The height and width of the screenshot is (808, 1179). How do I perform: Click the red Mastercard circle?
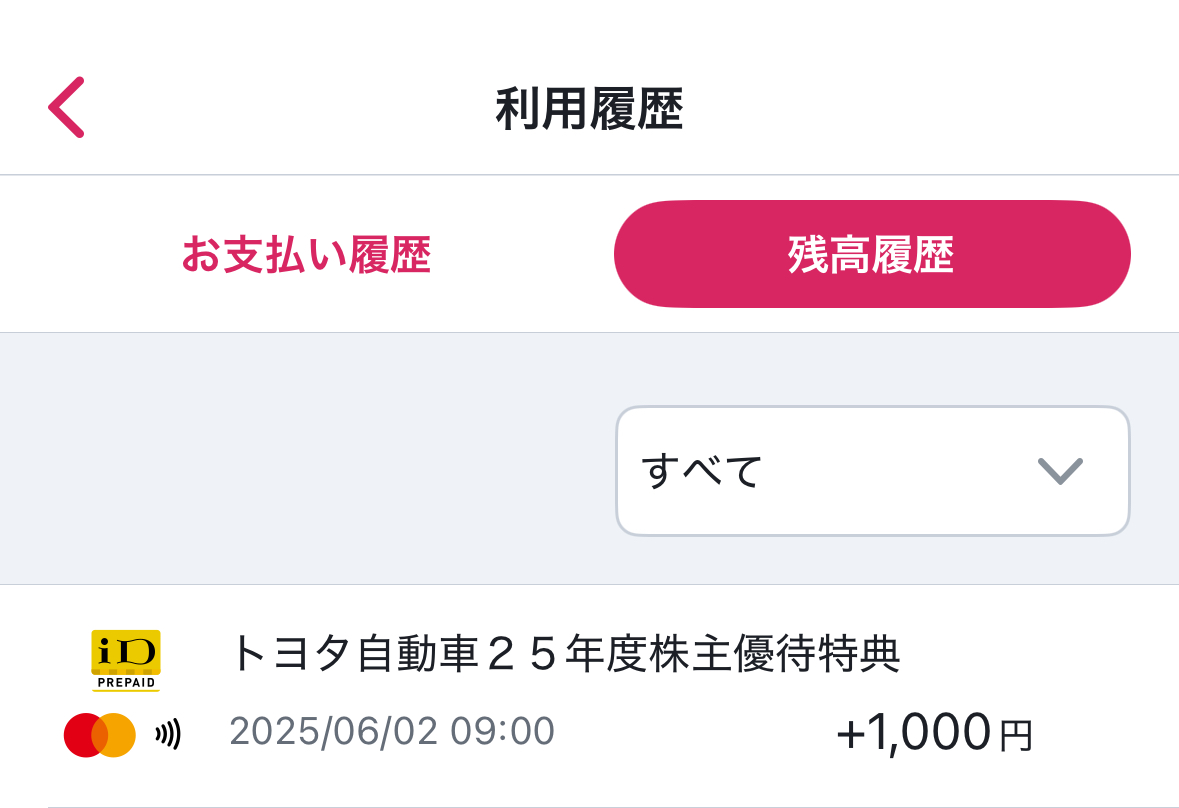tap(82, 735)
